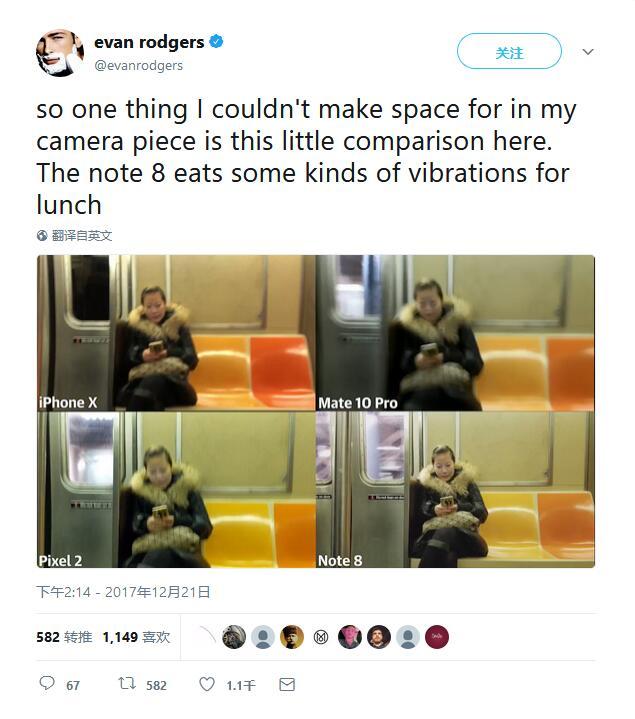The width and height of the screenshot is (635, 719).
Task: Open the dark red circle liker avatar
Action: 437,637
